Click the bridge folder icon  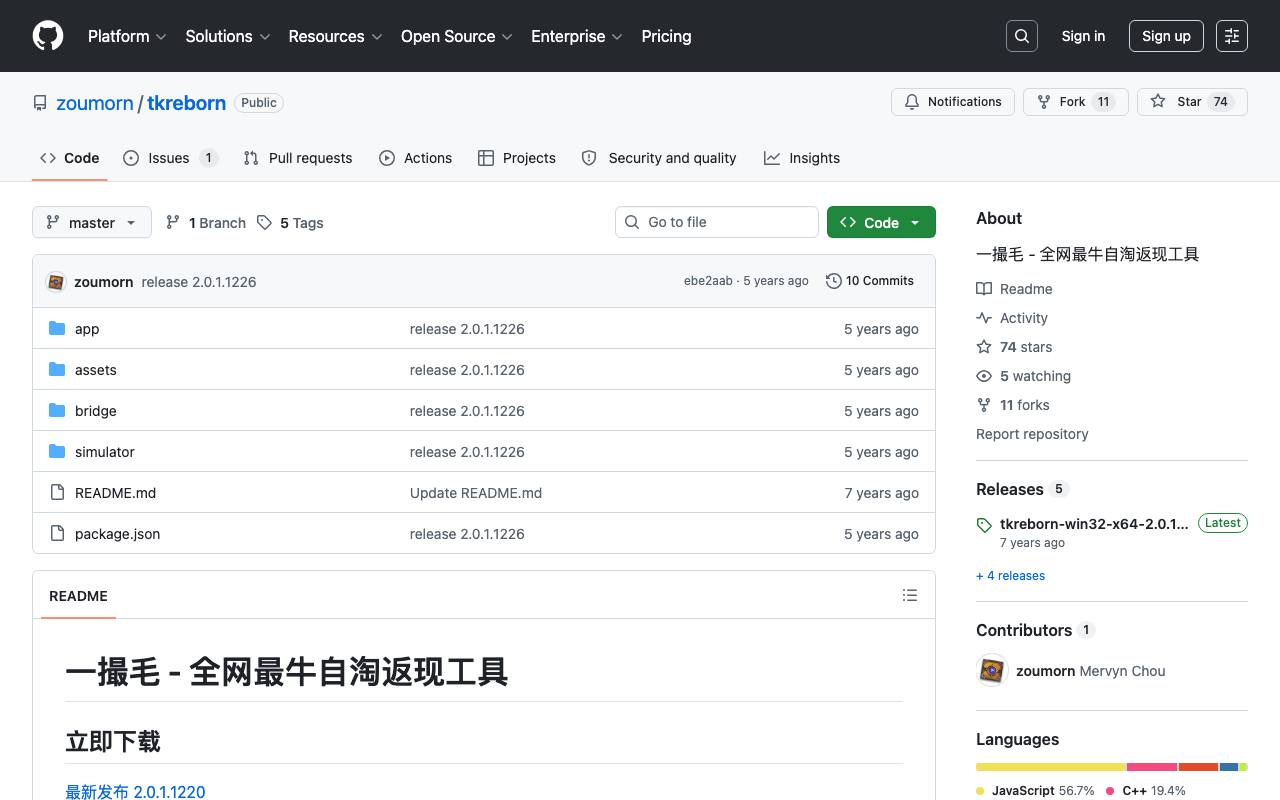(x=57, y=411)
